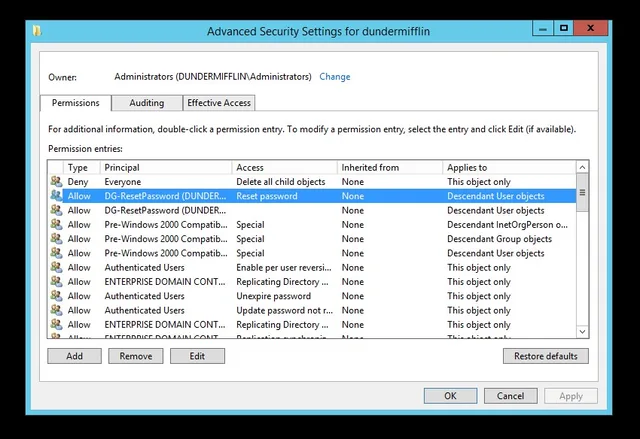This screenshot has width=640, height=439.
Task: Click the folder icon in the title bar
Action: pos(37,31)
